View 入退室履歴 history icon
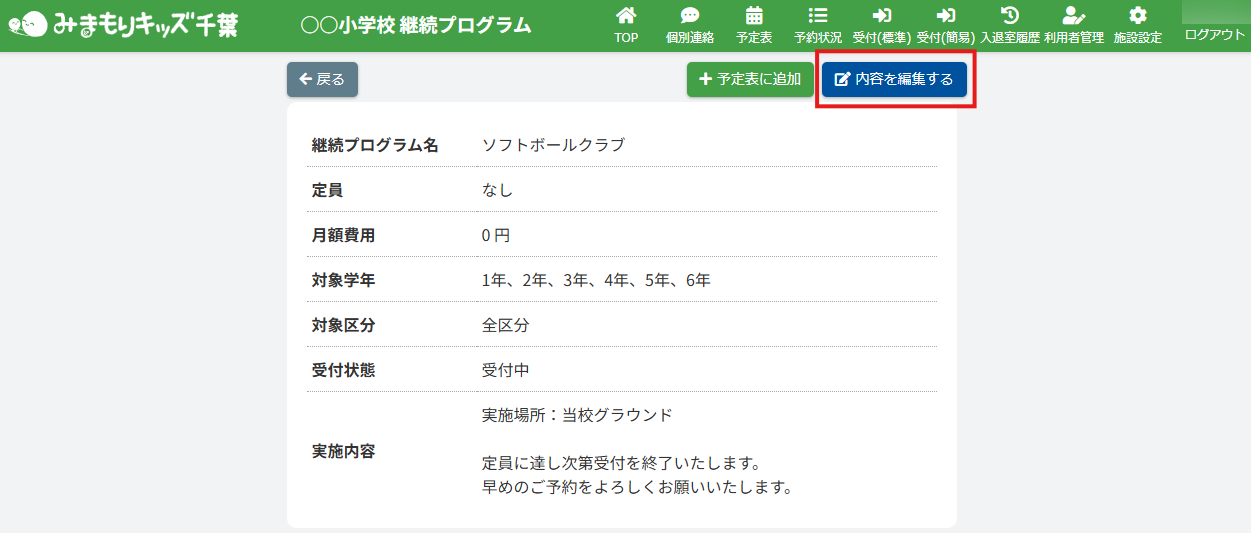Image resolution: width=1251 pixels, height=533 pixels. (1009, 16)
